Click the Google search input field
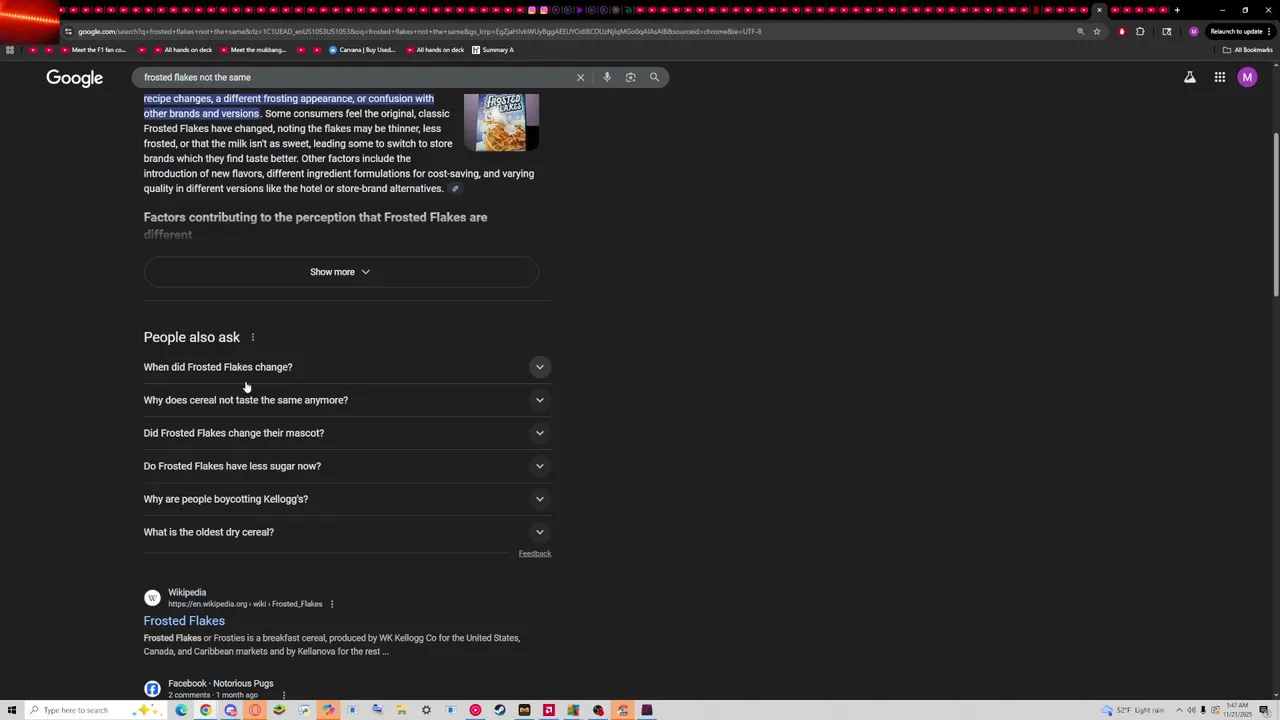 (x=355, y=77)
